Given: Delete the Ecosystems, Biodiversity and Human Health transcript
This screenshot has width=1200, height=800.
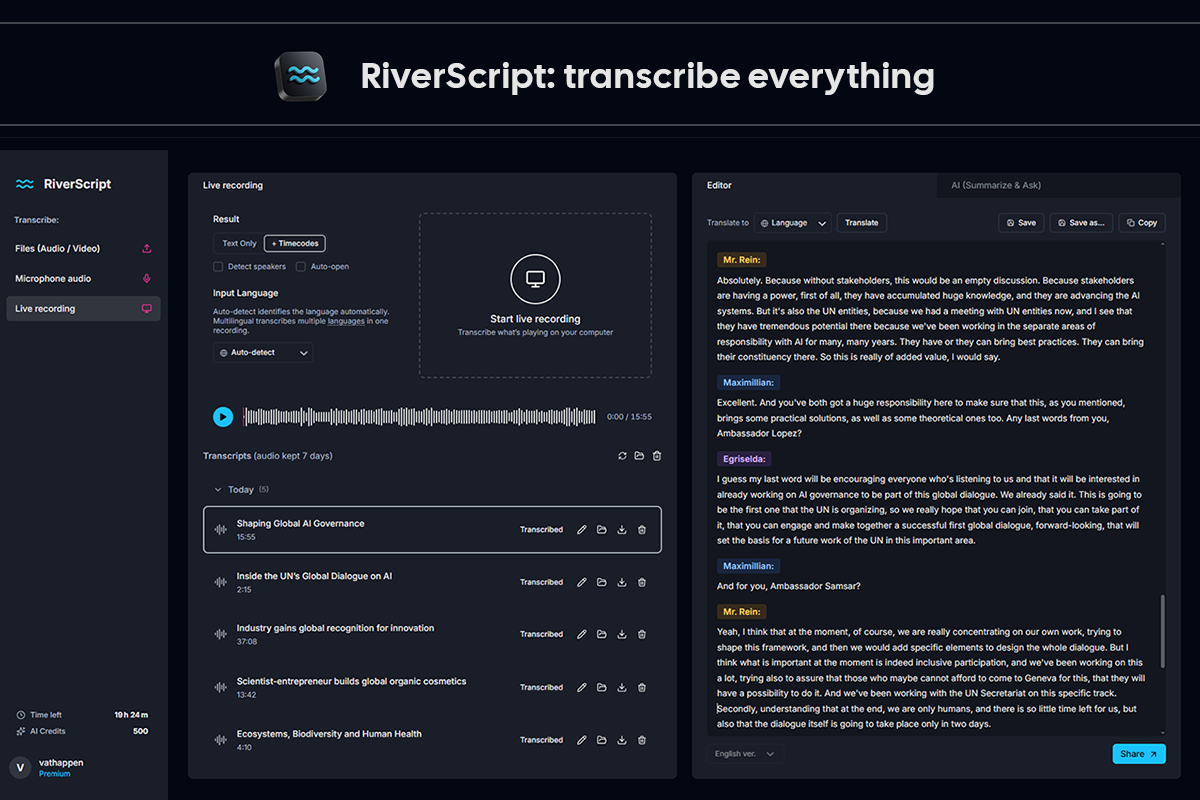Looking at the screenshot, I should pyautogui.click(x=642, y=740).
